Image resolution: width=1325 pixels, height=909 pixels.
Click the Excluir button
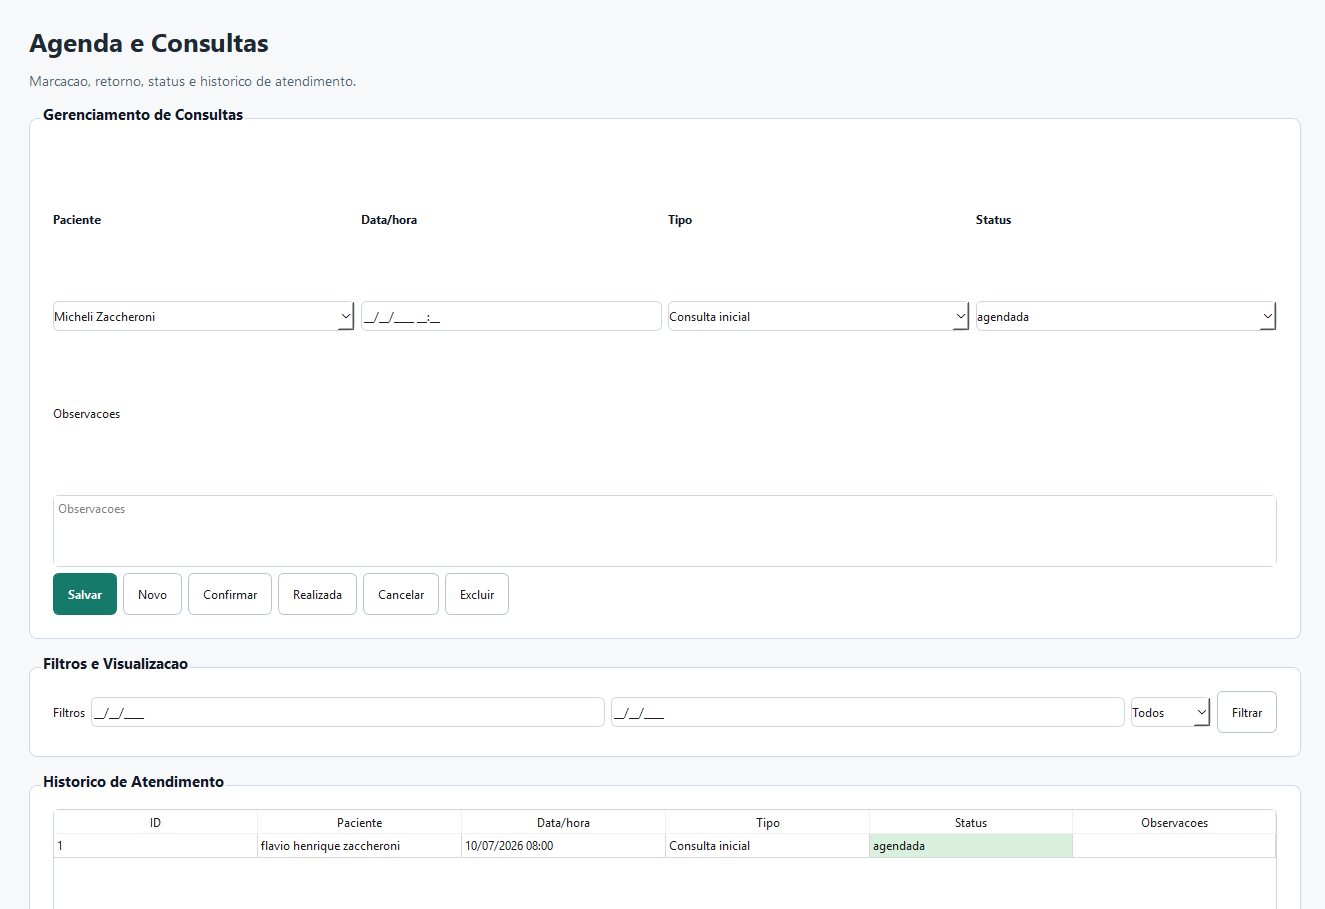click(x=477, y=594)
